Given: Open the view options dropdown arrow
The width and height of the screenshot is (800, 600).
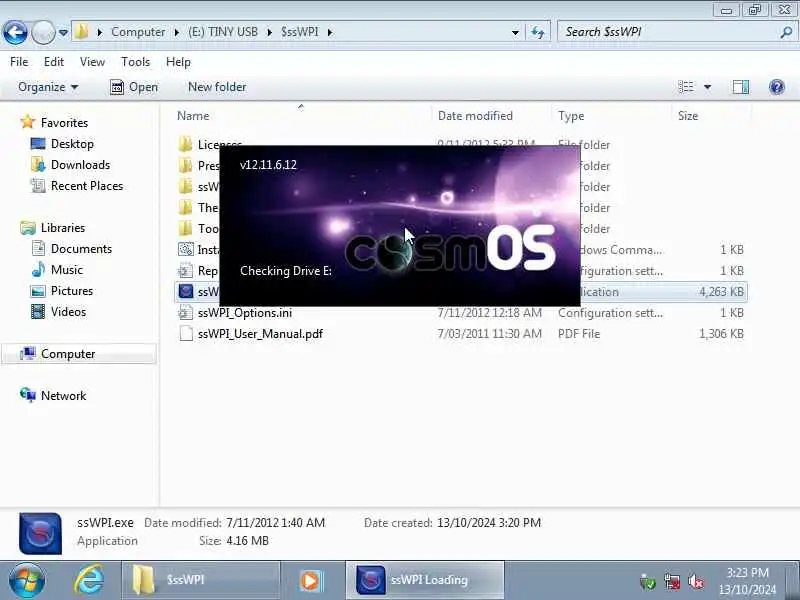Looking at the screenshot, I should coord(707,87).
